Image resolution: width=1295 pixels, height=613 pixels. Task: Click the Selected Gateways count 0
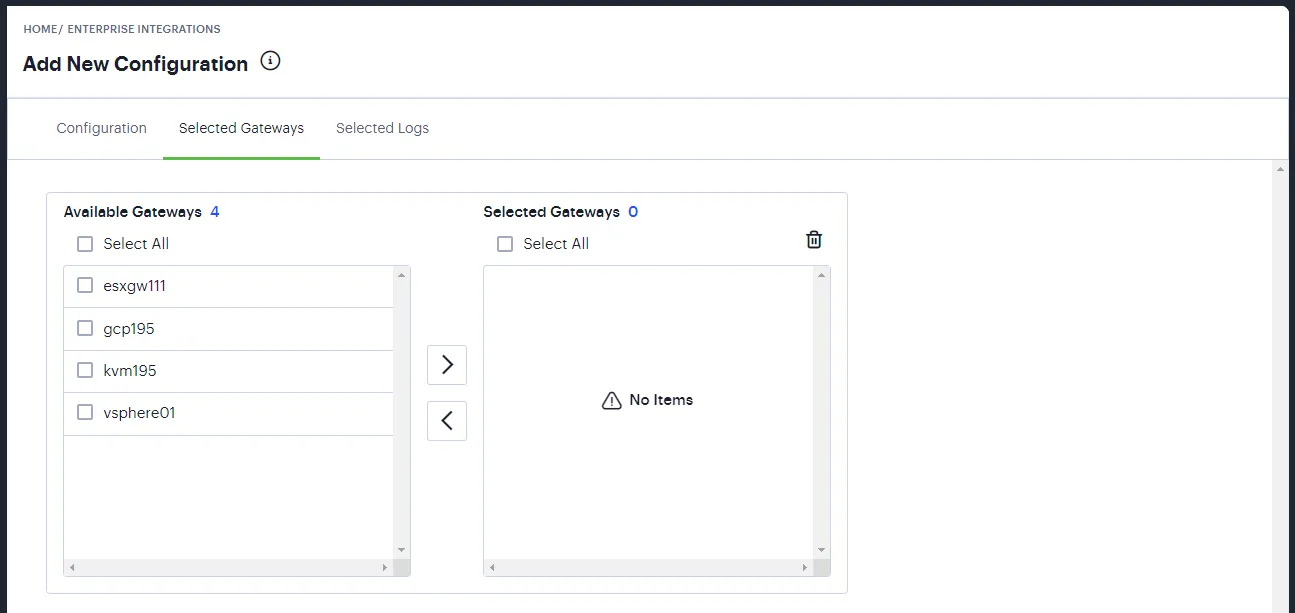[633, 212]
